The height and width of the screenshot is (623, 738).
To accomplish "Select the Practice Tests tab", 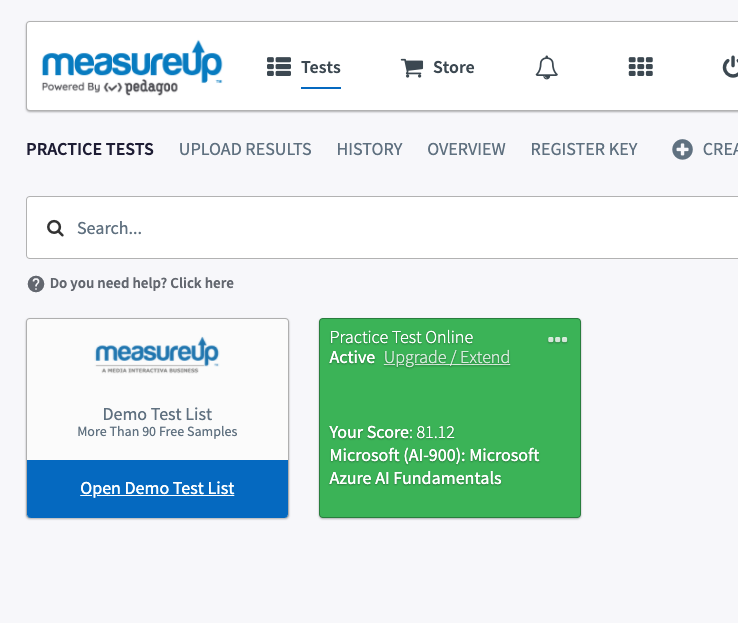I will [x=90, y=149].
